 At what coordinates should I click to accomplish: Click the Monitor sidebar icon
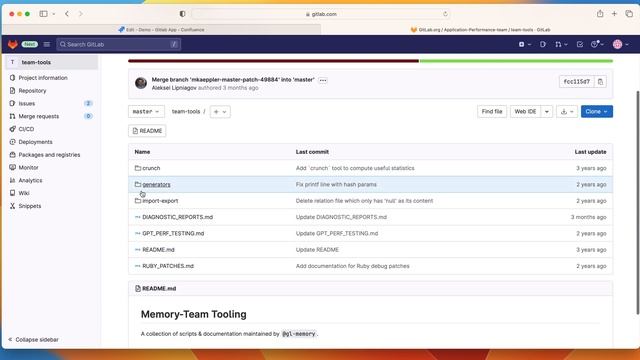point(12,167)
